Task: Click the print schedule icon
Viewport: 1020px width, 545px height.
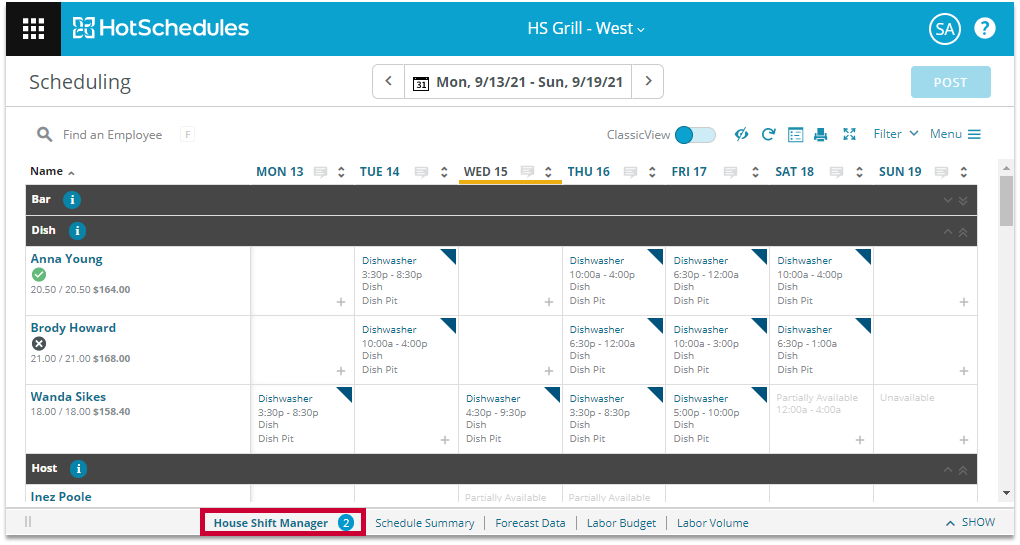Action: point(821,135)
